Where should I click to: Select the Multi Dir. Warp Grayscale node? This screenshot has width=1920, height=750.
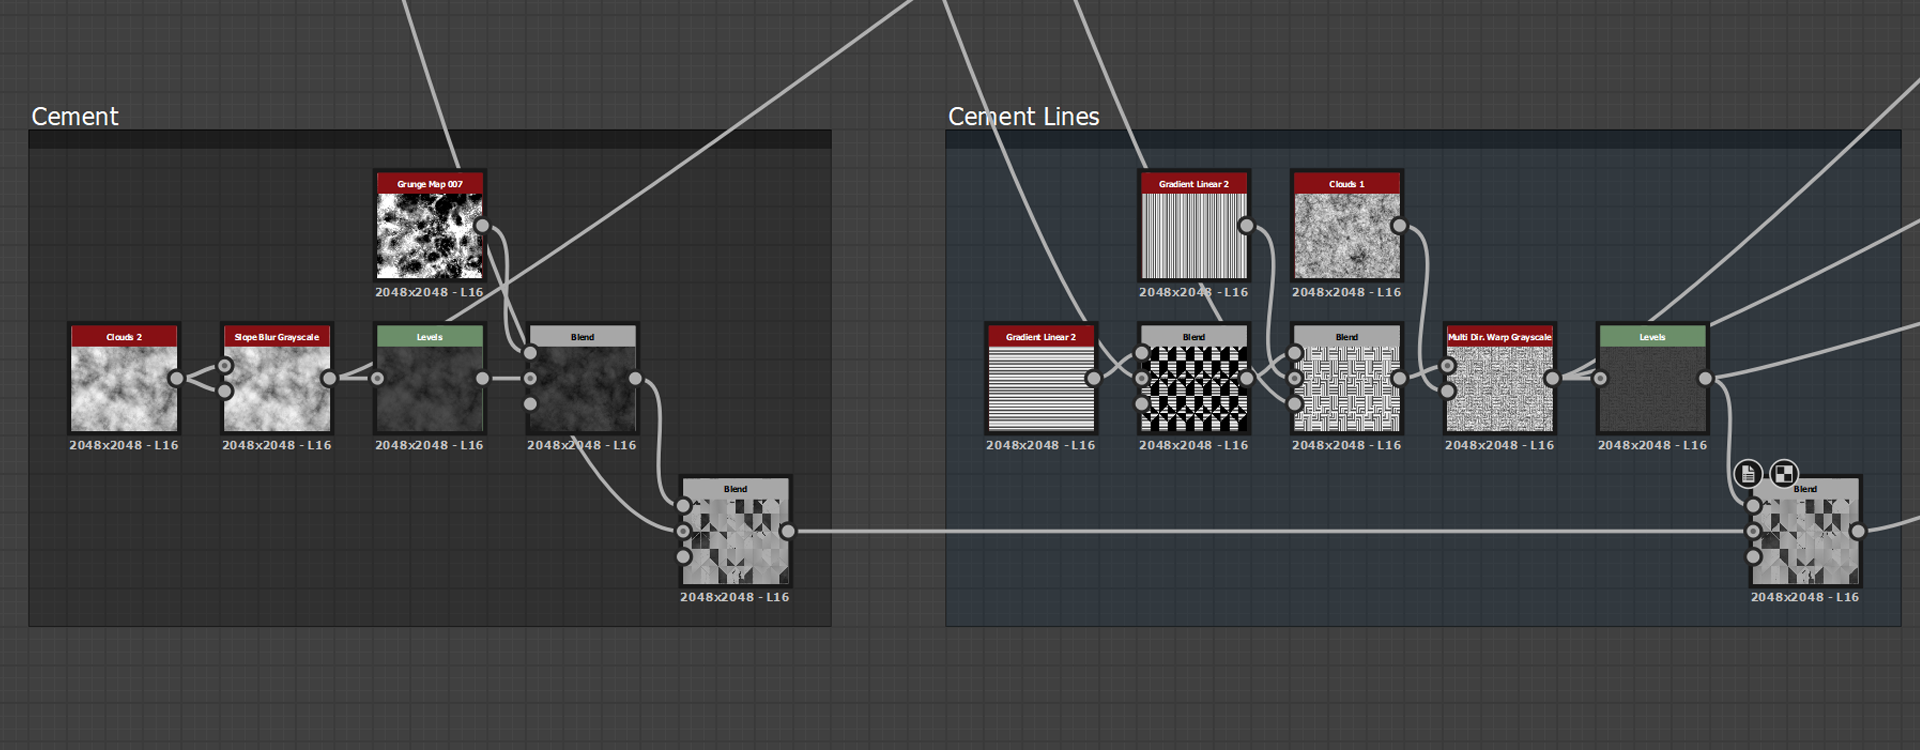(x=1500, y=379)
